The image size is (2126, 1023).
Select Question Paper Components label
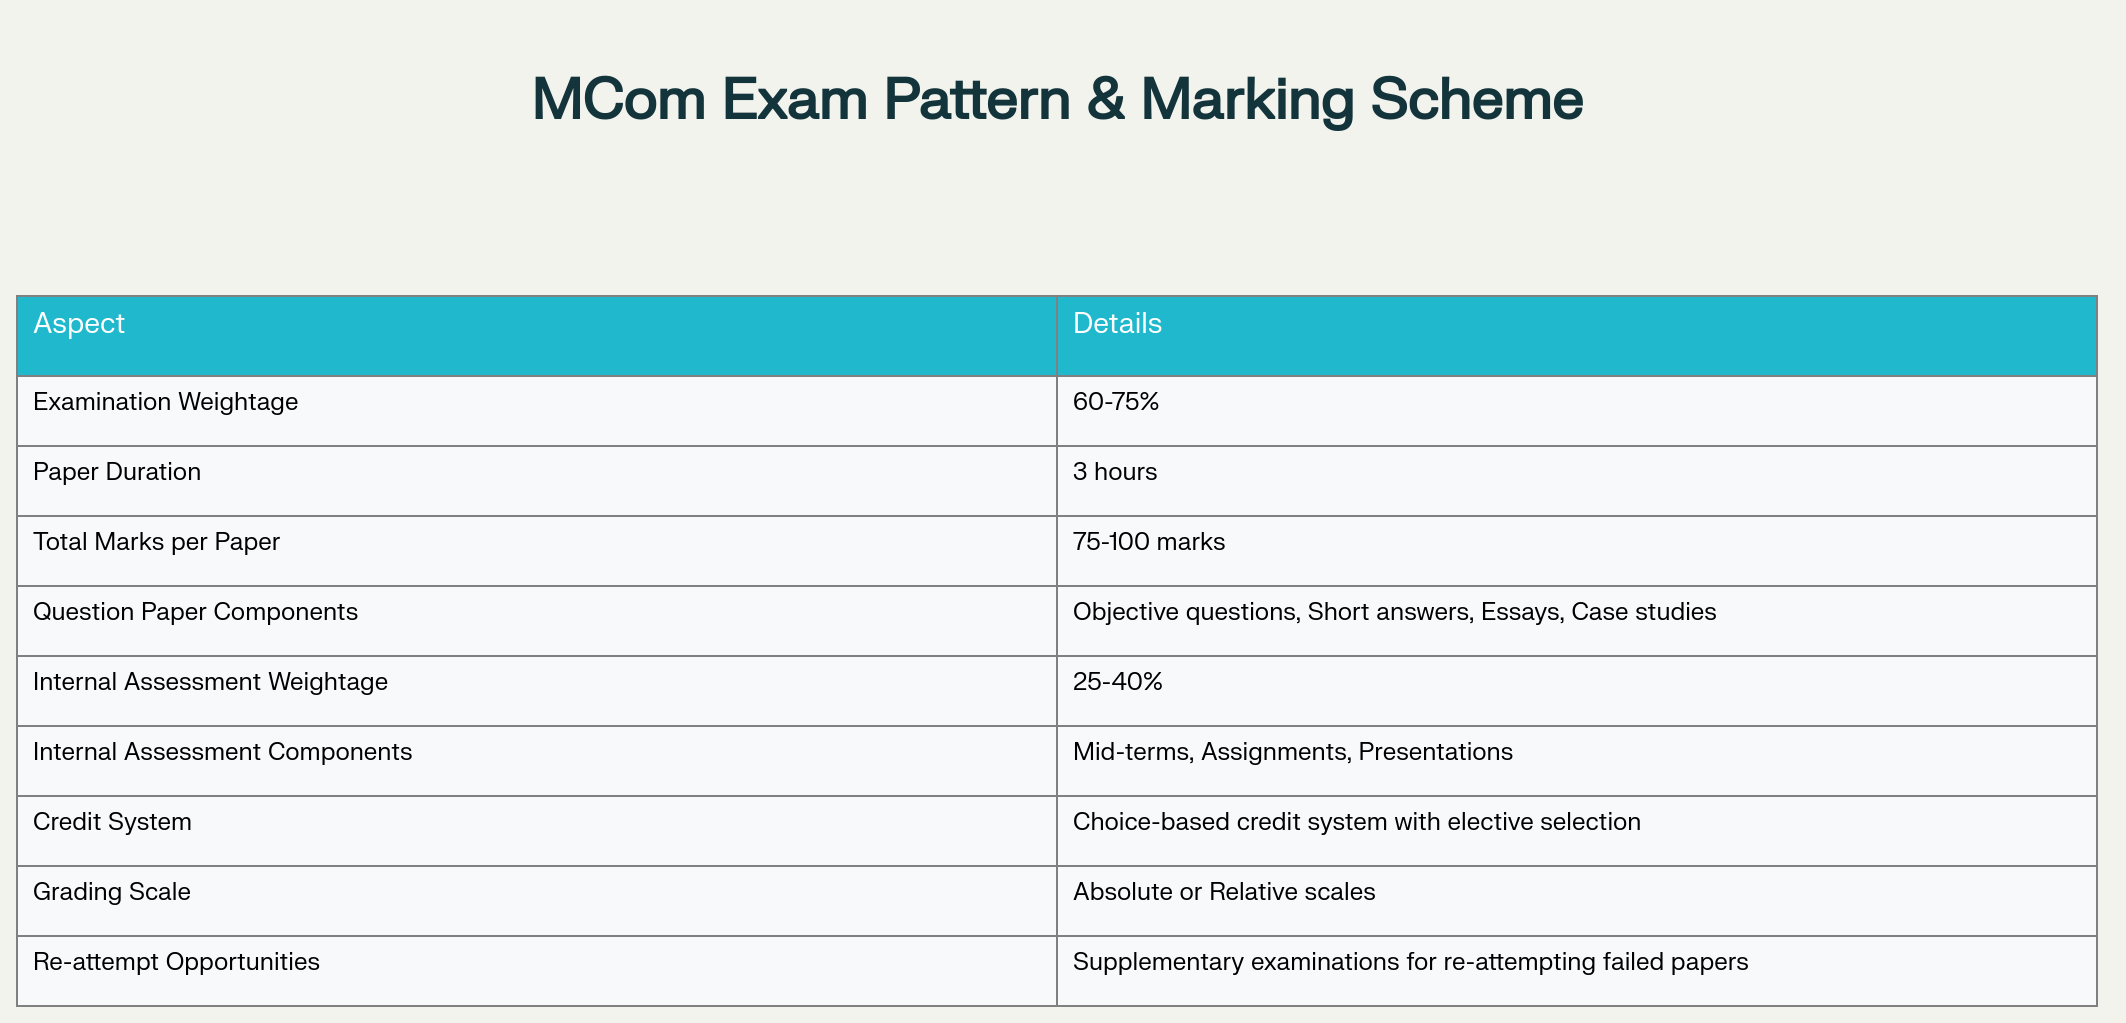(x=196, y=612)
